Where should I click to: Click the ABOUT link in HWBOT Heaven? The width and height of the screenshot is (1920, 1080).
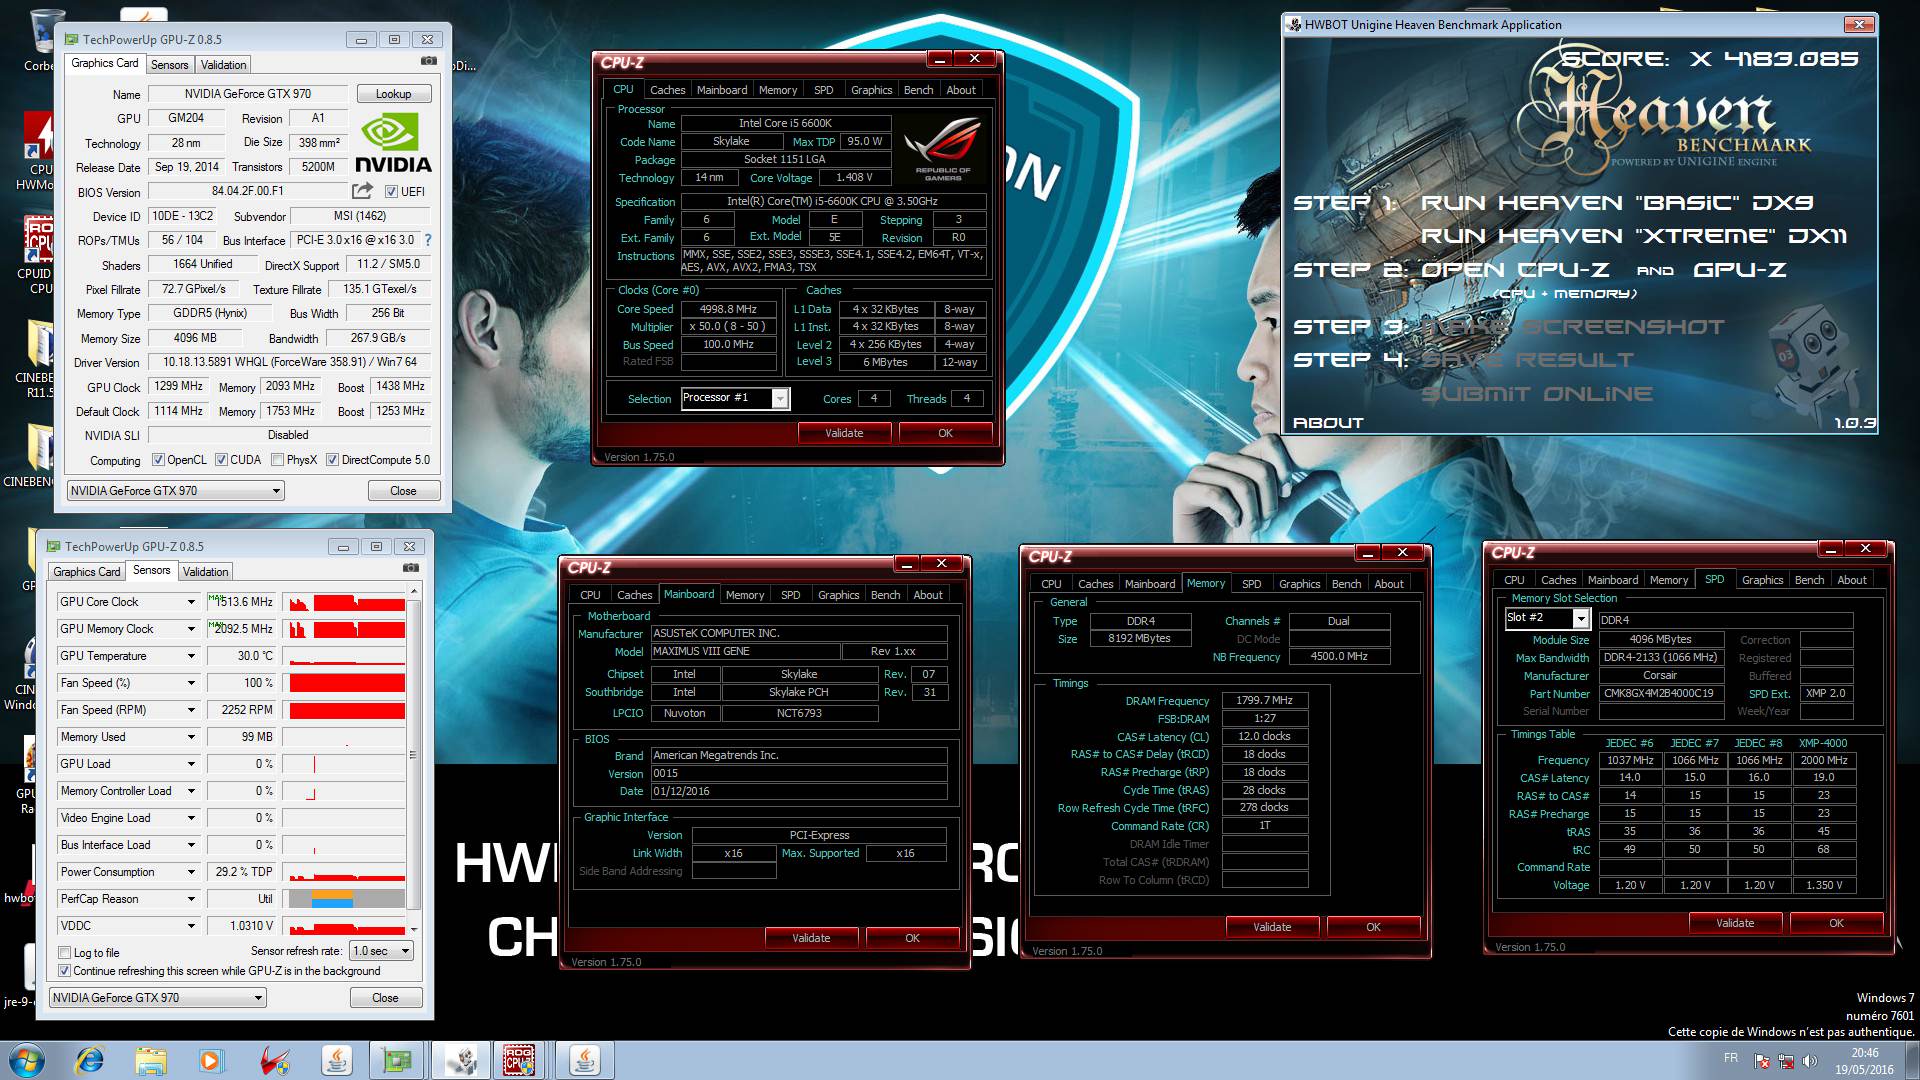click(1328, 423)
